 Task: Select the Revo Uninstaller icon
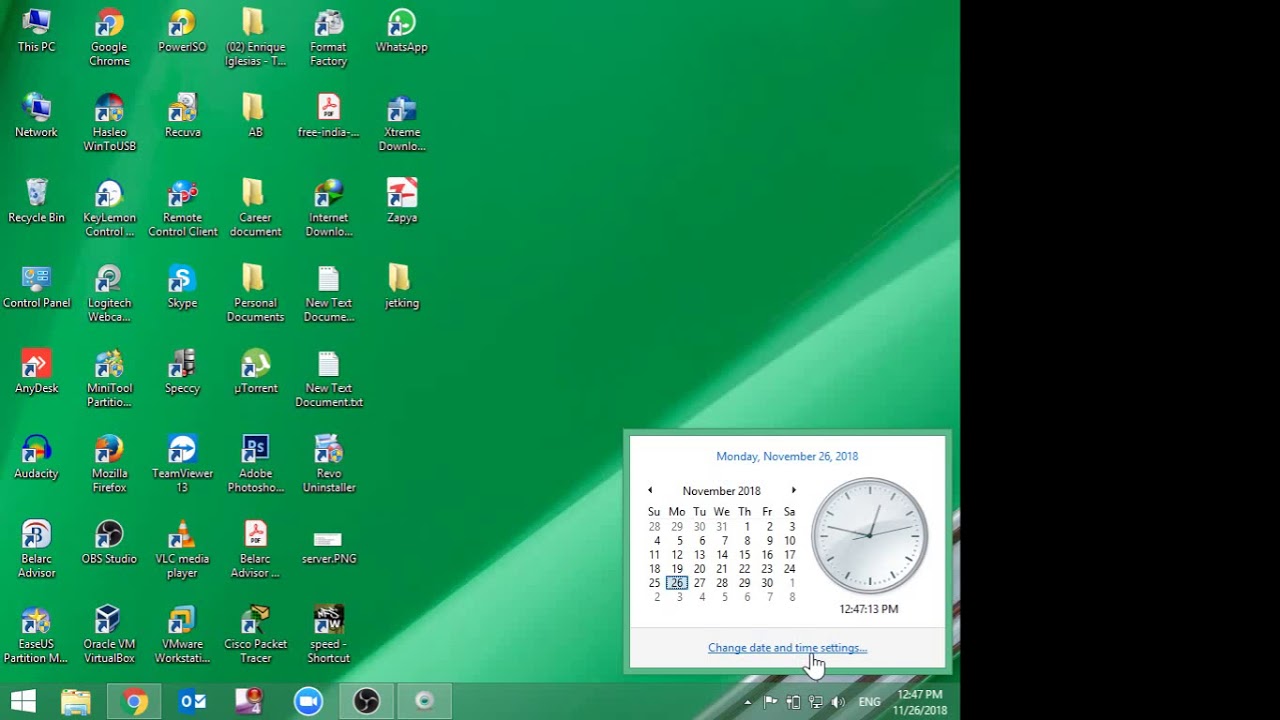pos(328,464)
